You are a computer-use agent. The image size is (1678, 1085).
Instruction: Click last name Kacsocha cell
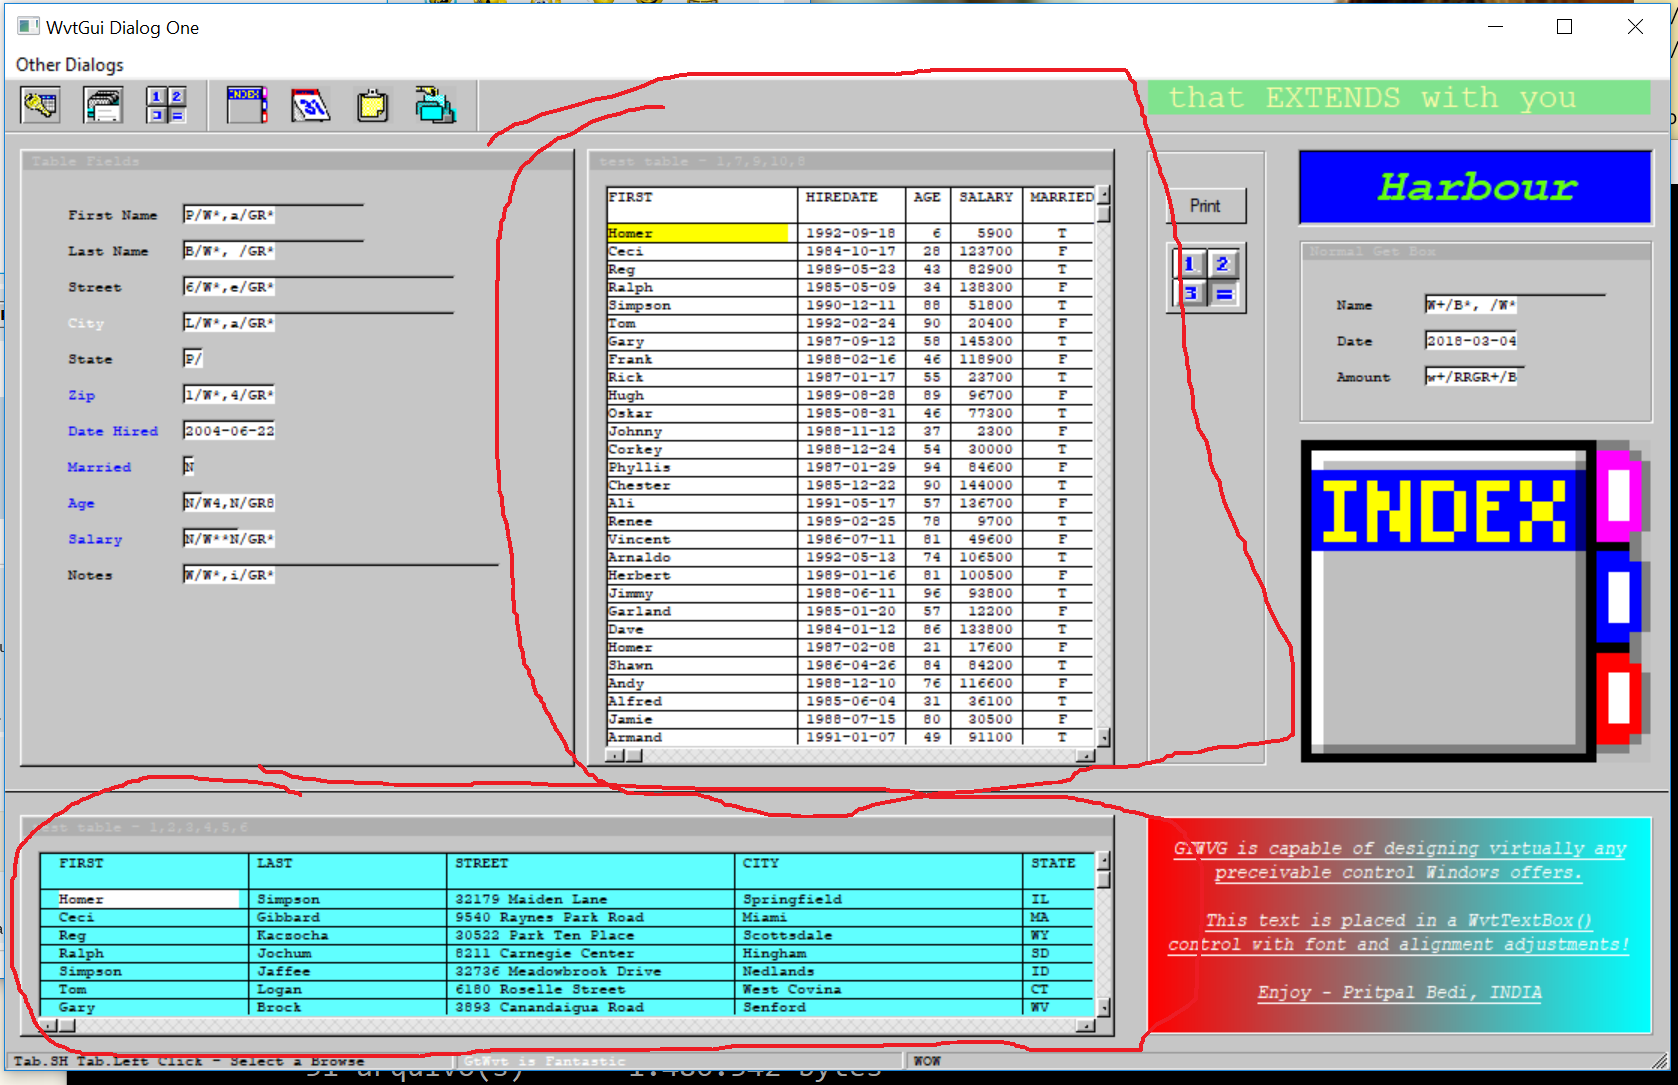pos(347,935)
